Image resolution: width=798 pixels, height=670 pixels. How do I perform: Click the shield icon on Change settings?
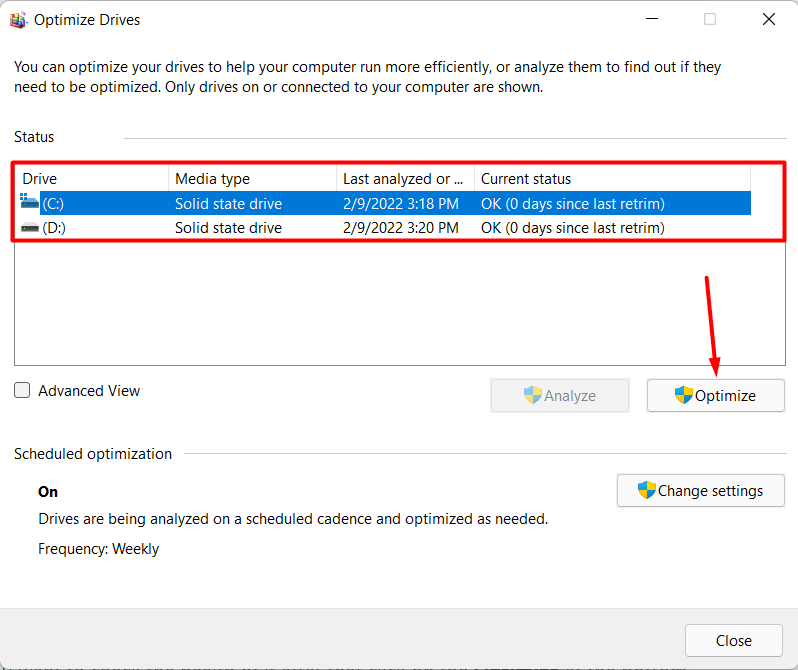coord(647,490)
